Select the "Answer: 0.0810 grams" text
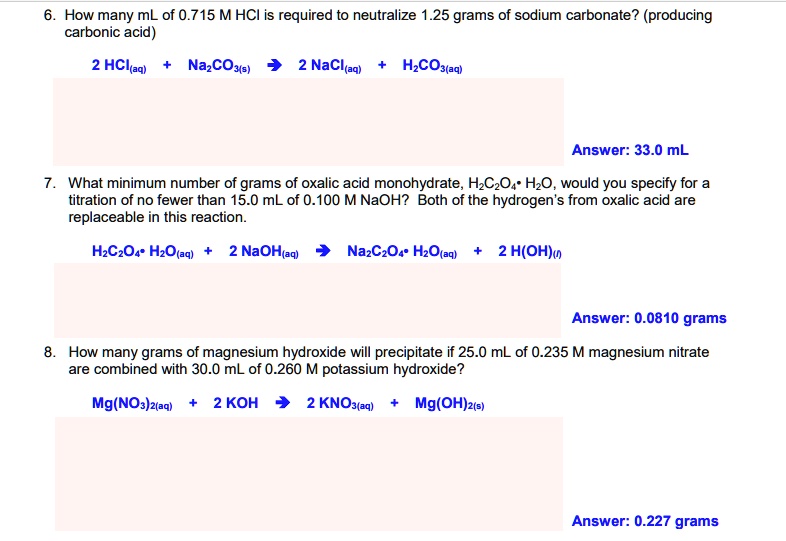The image size is (786, 541). 649,319
